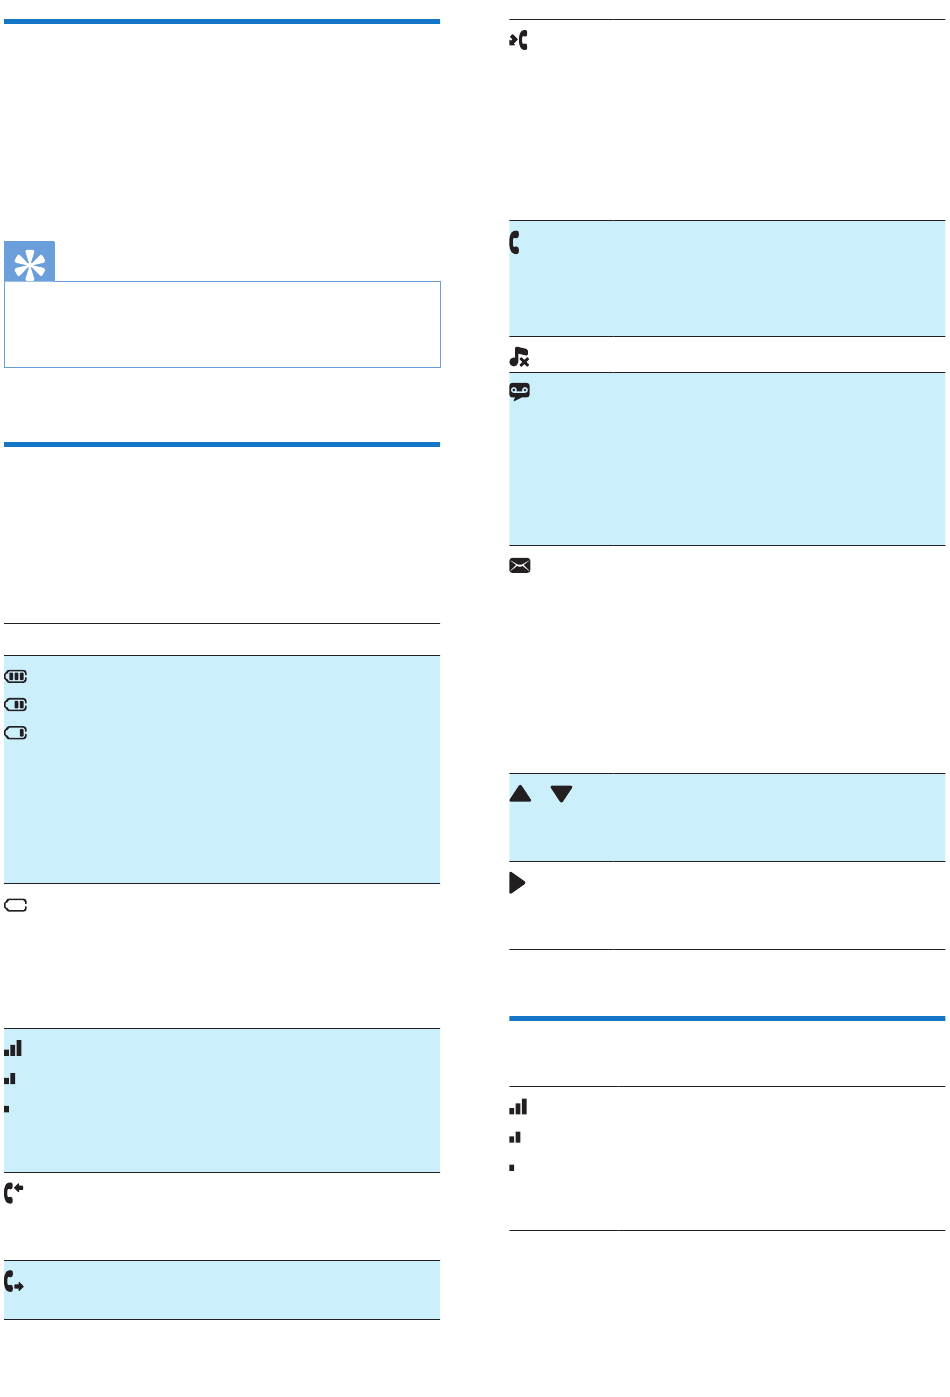Viewport: 950px width, 1397px height.
Task: Click the ringer off music note icon
Action: pos(519,356)
